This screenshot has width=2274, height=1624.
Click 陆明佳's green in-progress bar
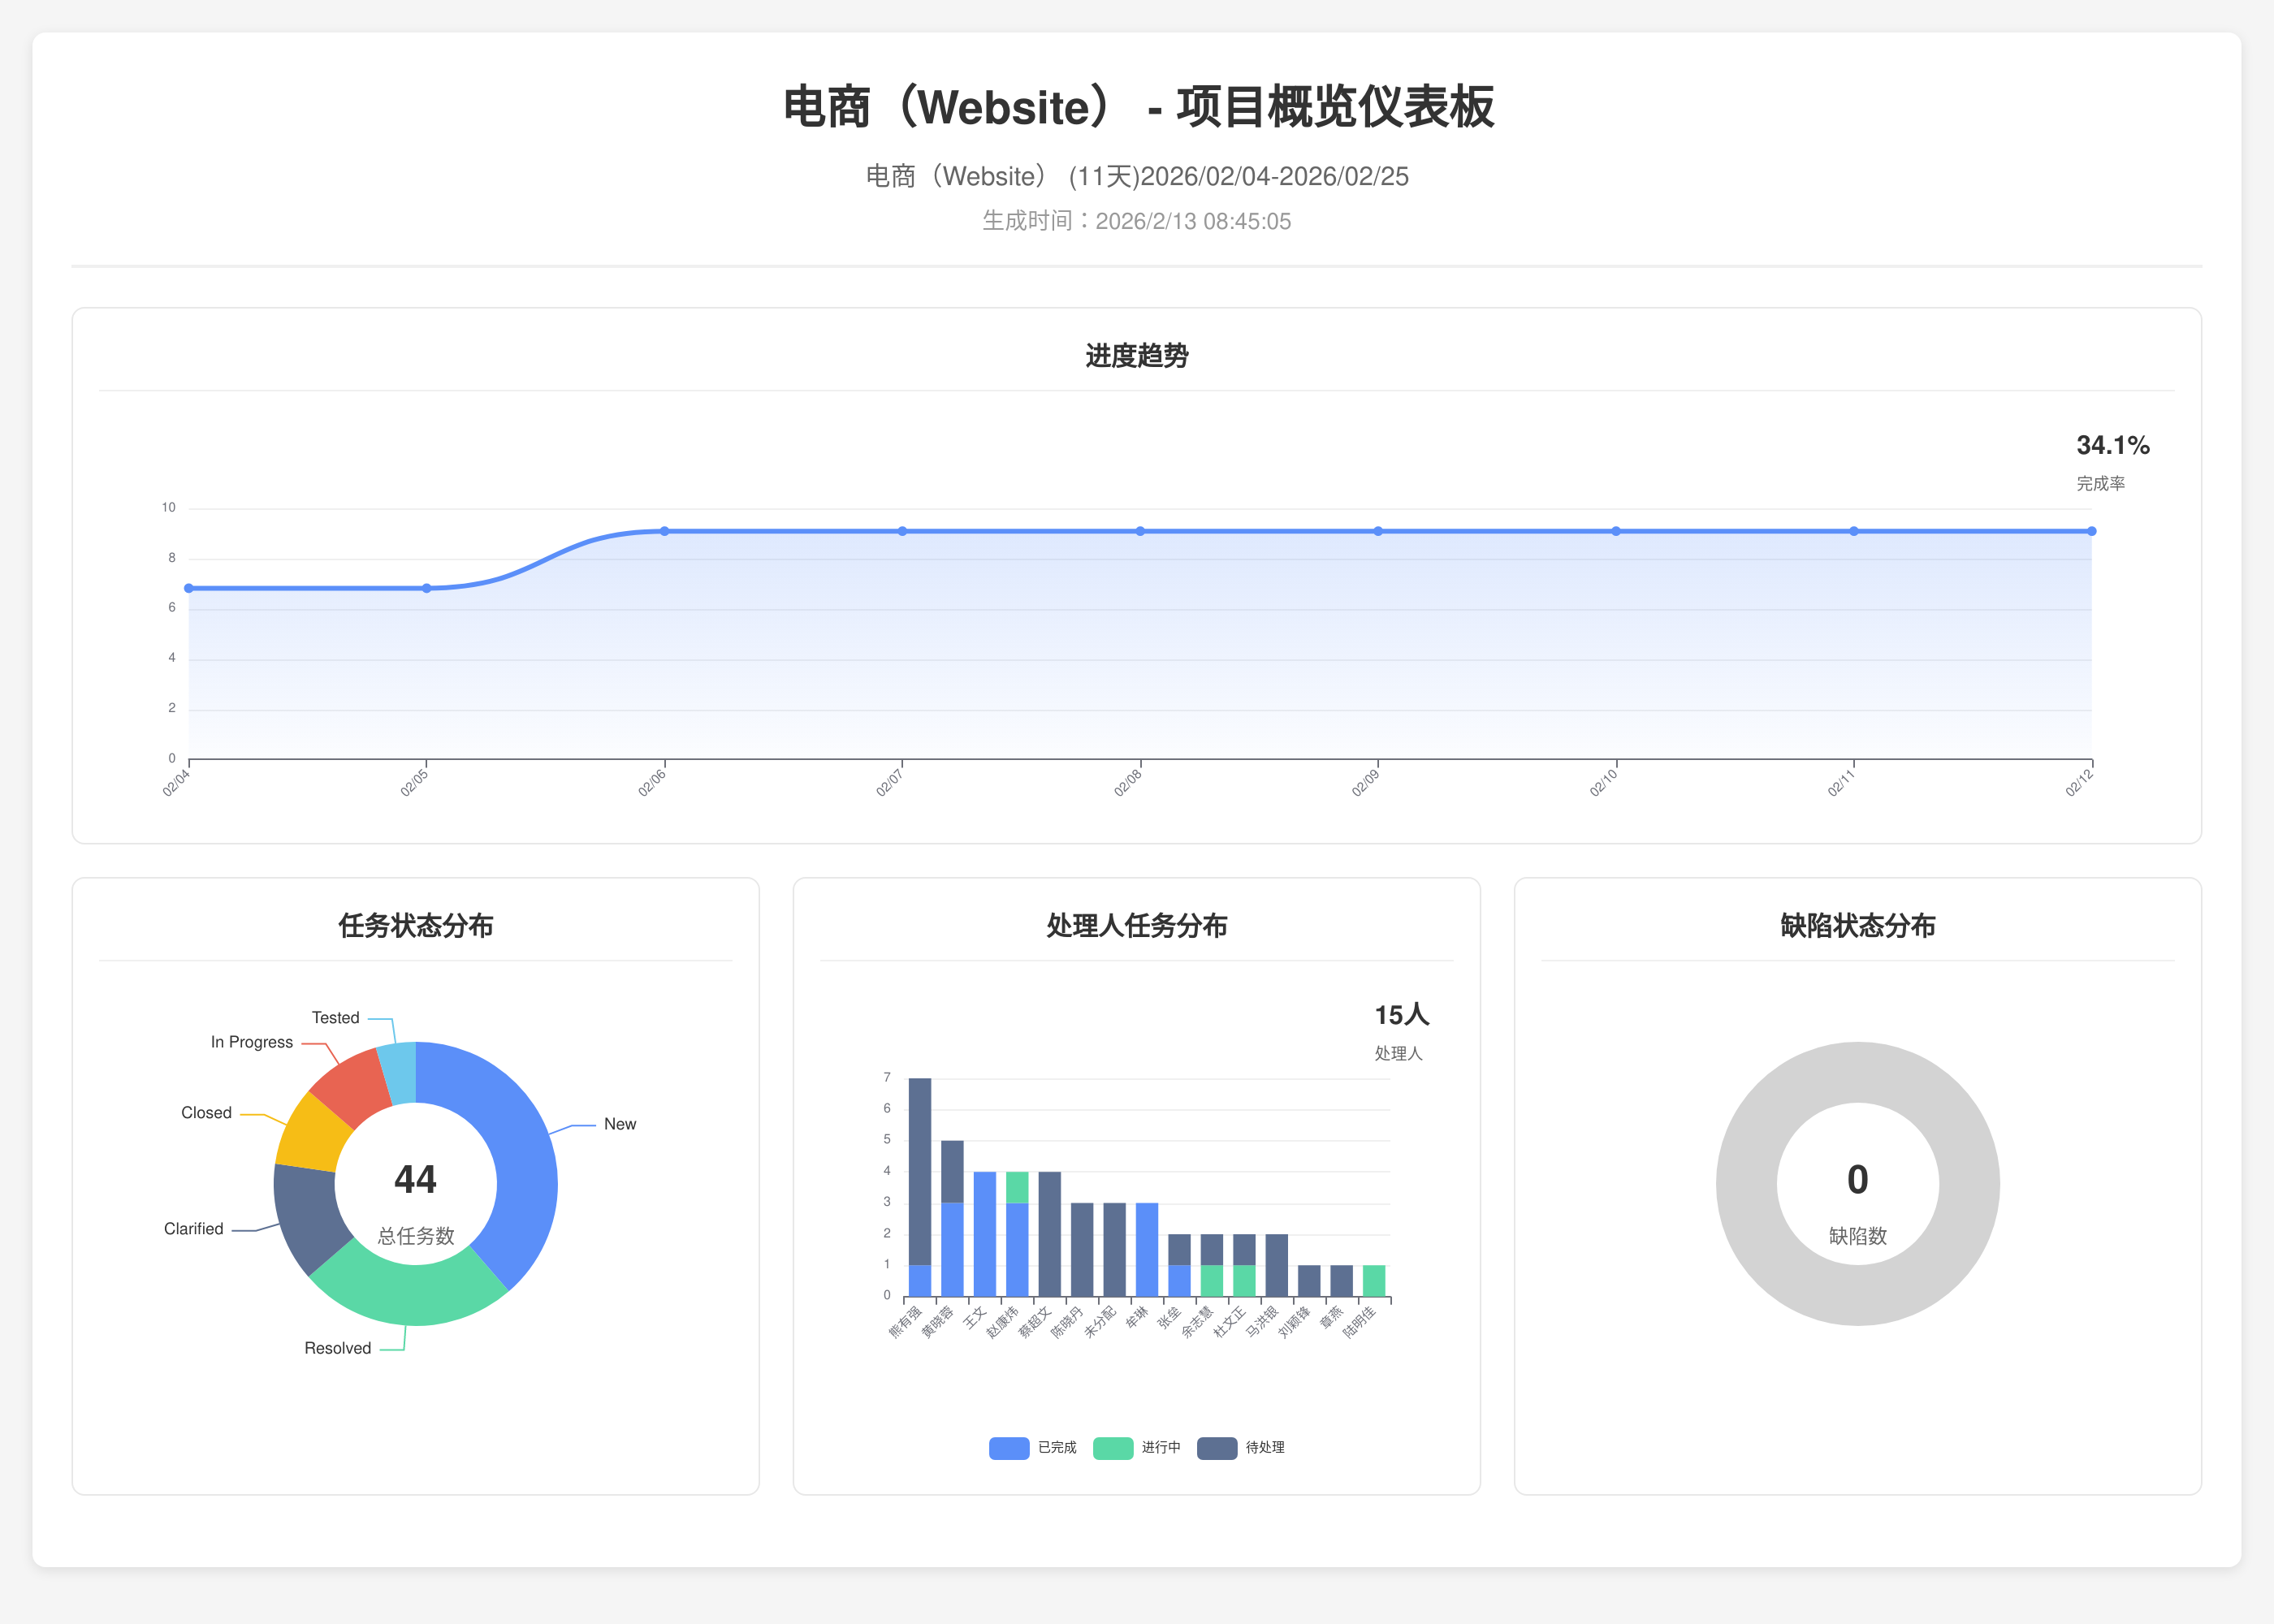(1373, 1281)
